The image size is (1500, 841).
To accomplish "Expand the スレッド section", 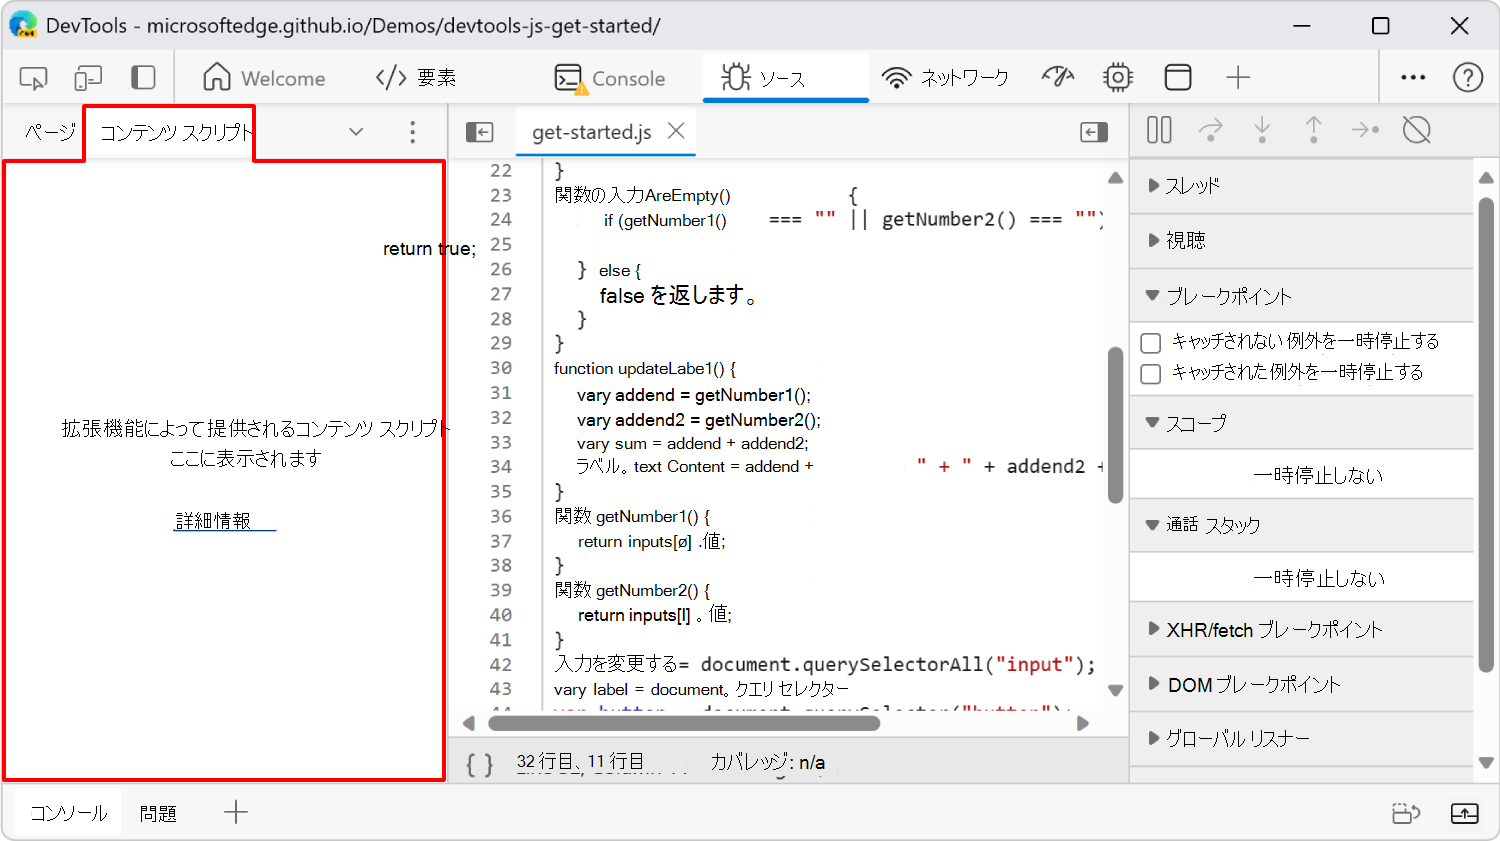I will point(1302,185).
